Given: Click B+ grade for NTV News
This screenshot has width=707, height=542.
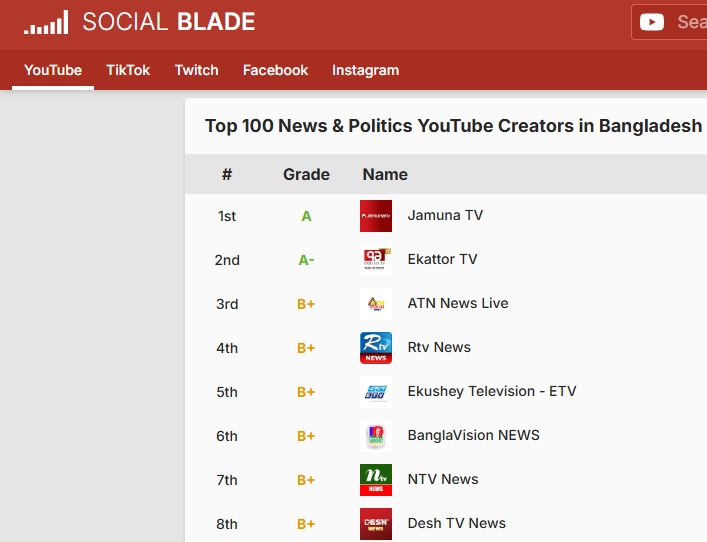Looking at the screenshot, I should coord(306,480).
